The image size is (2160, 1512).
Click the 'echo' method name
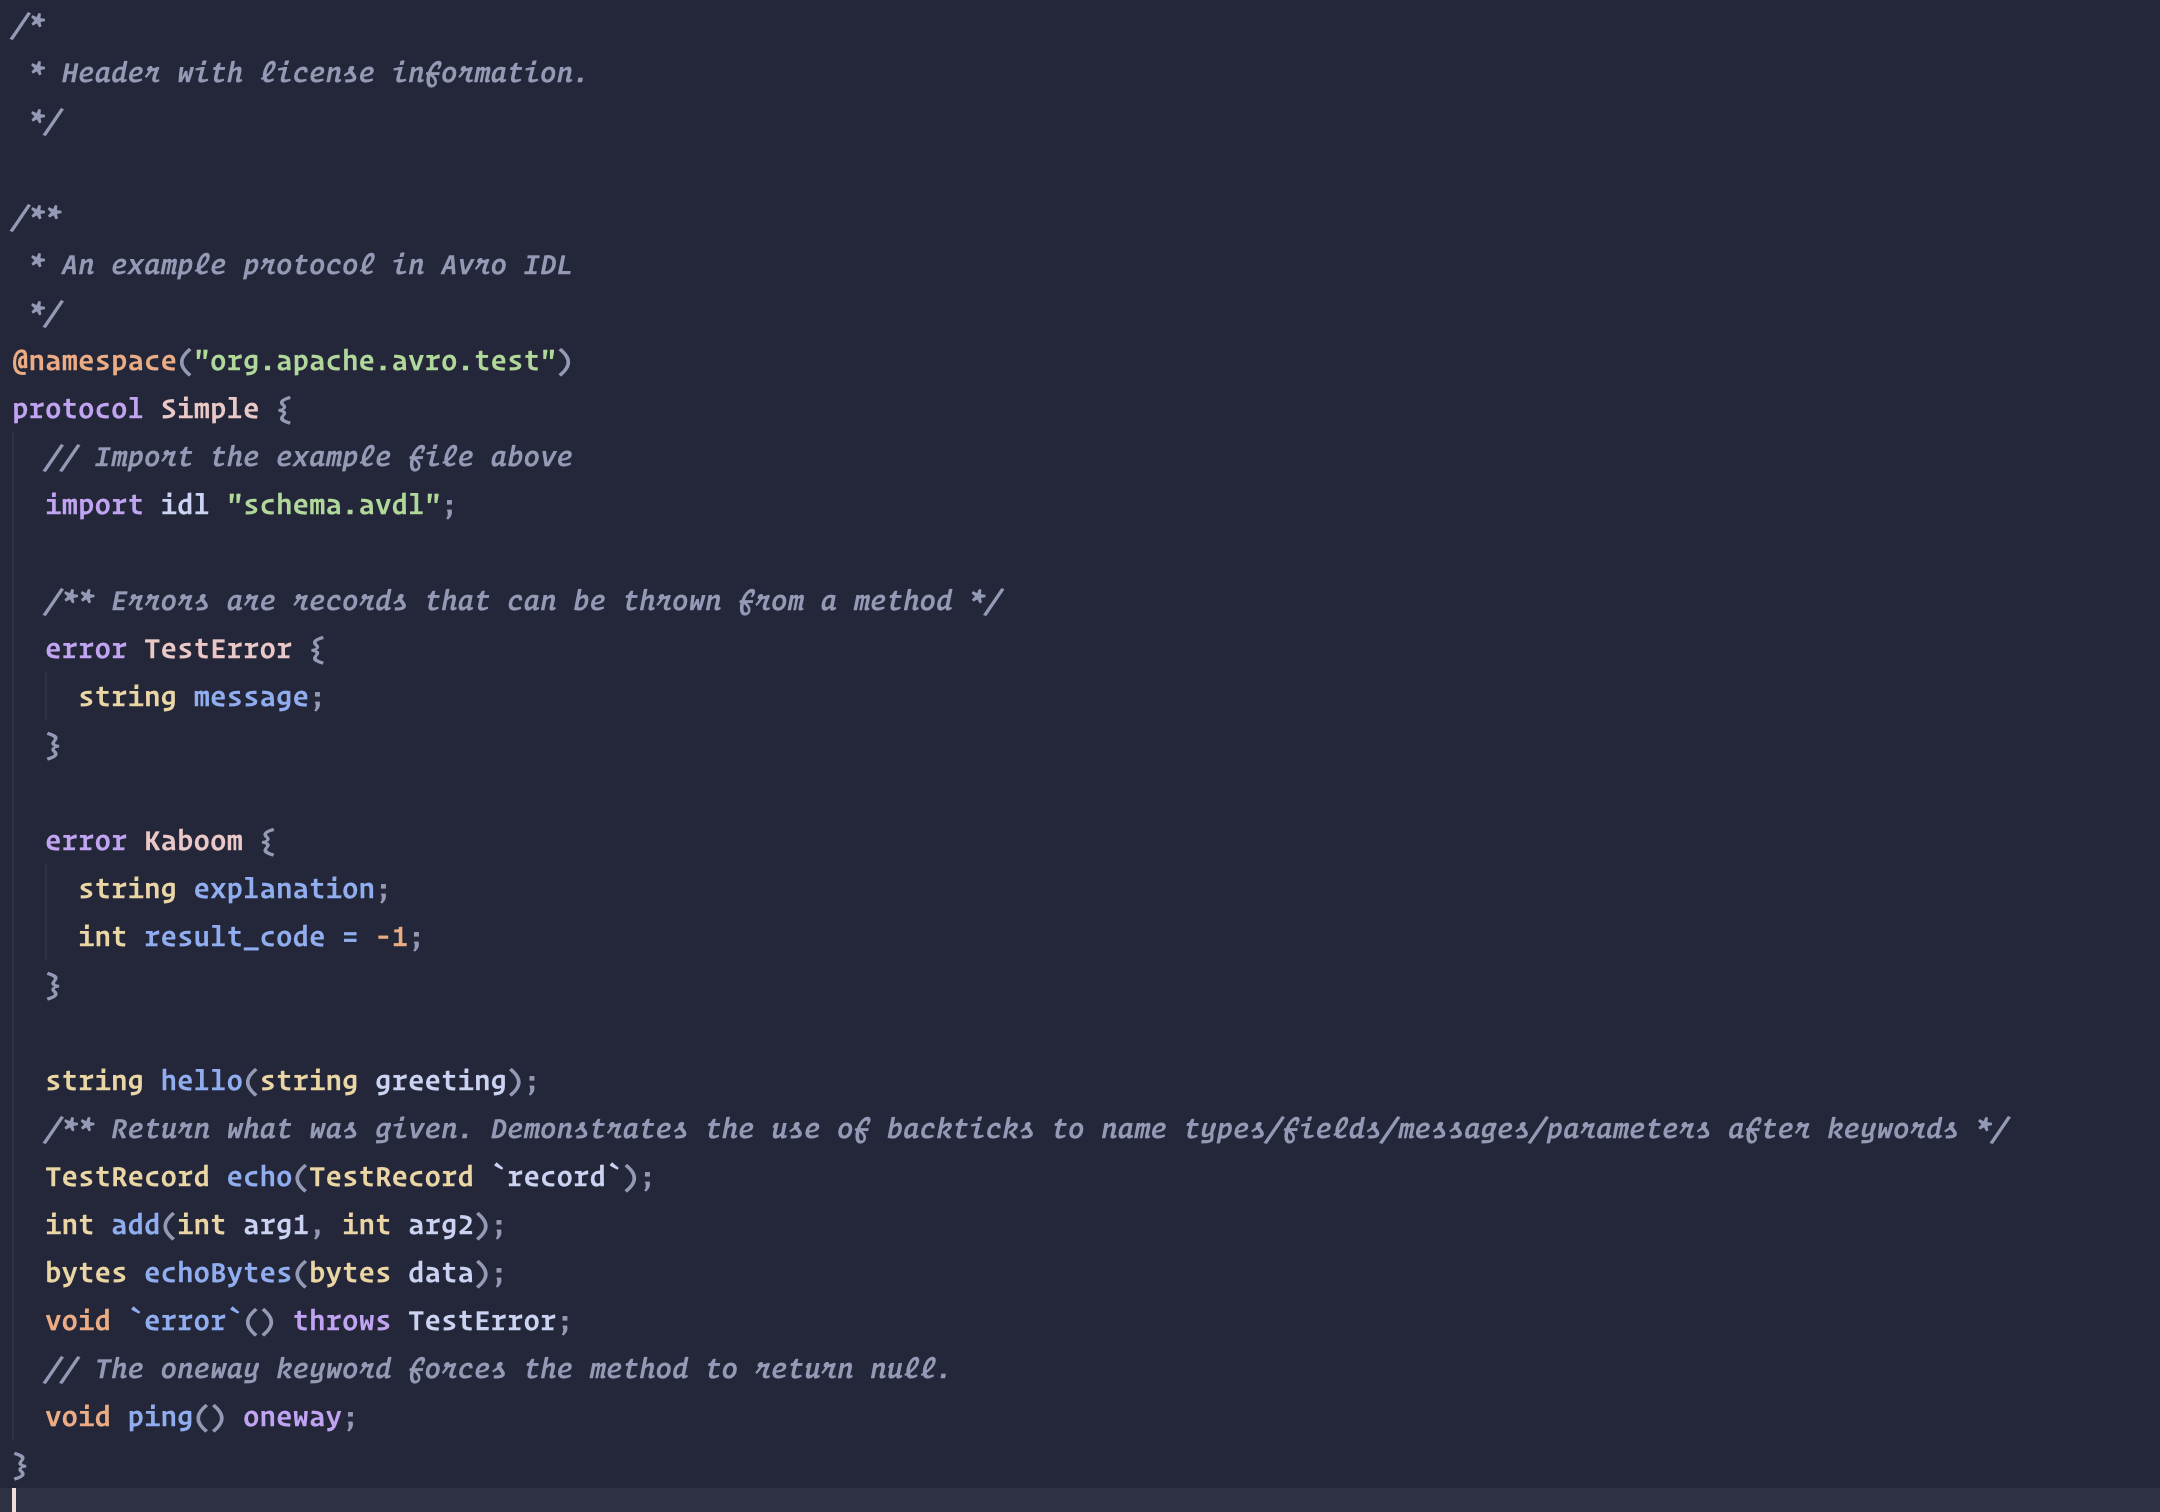coord(259,1177)
